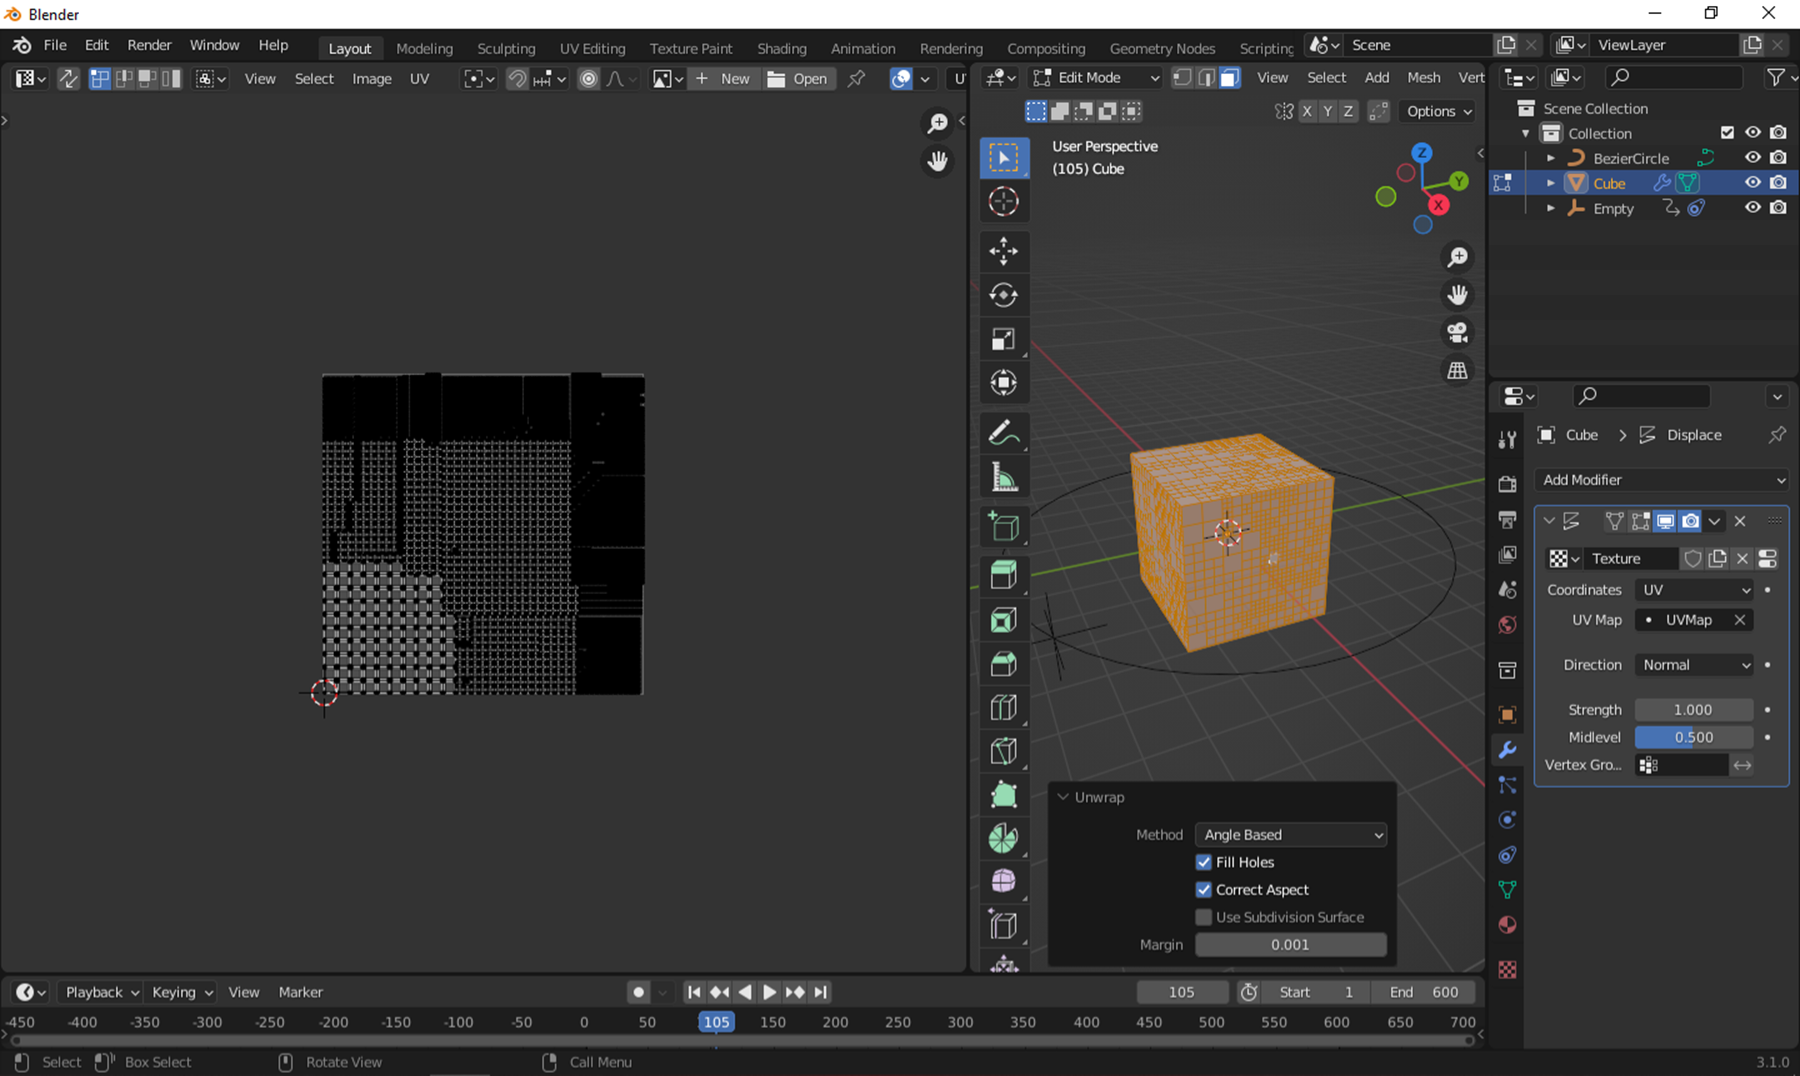
Task: Open the Render menu
Action: [x=149, y=45]
